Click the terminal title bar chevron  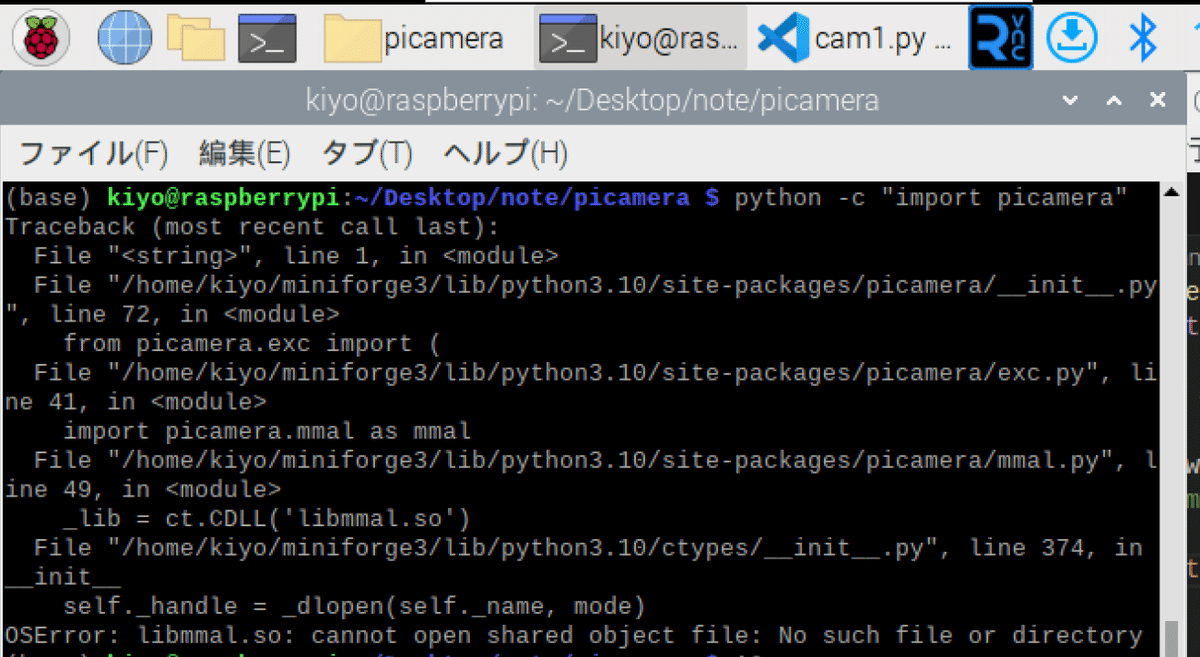1069,100
